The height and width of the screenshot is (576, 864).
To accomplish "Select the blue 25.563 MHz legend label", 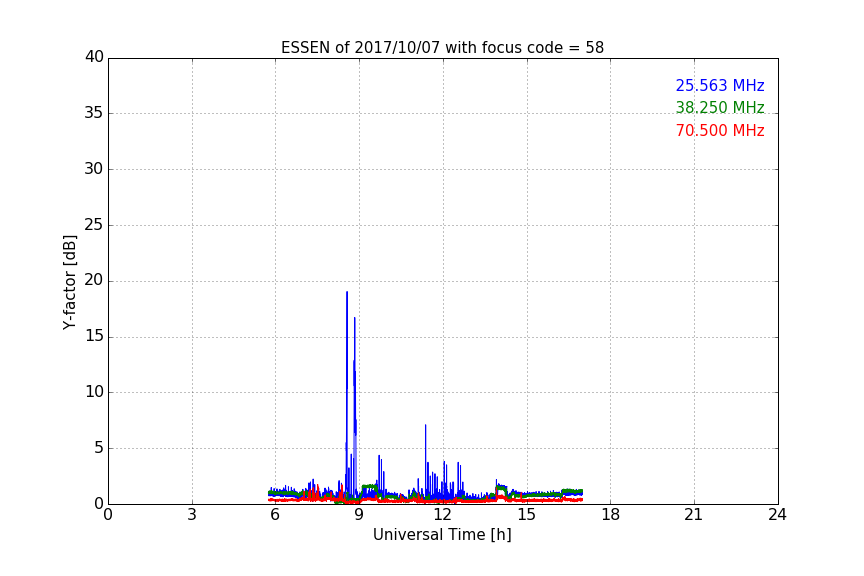I will point(720,85).
